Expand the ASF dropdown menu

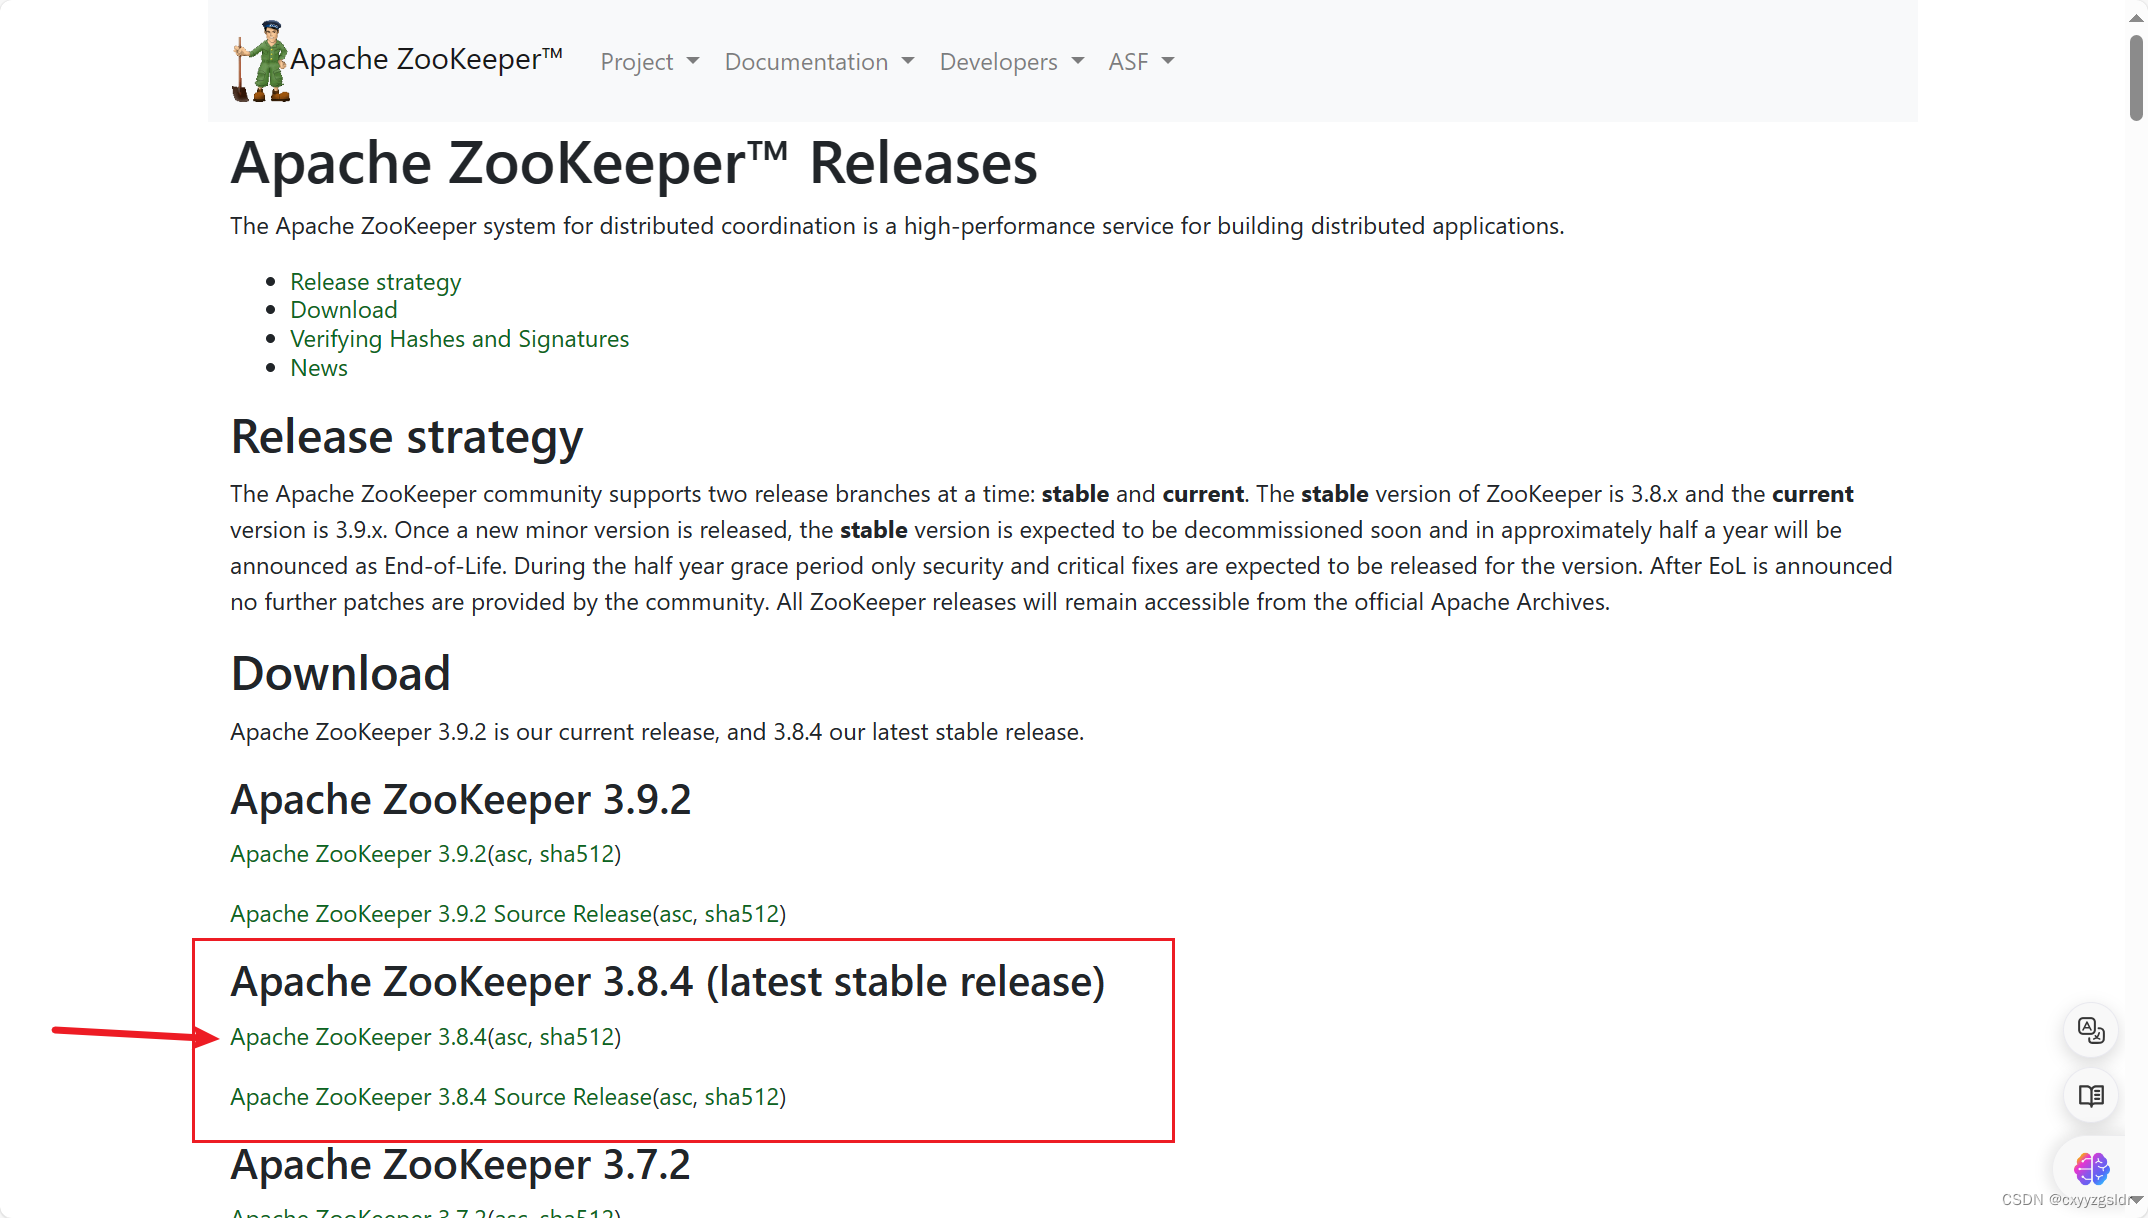[x=1137, y=60]
